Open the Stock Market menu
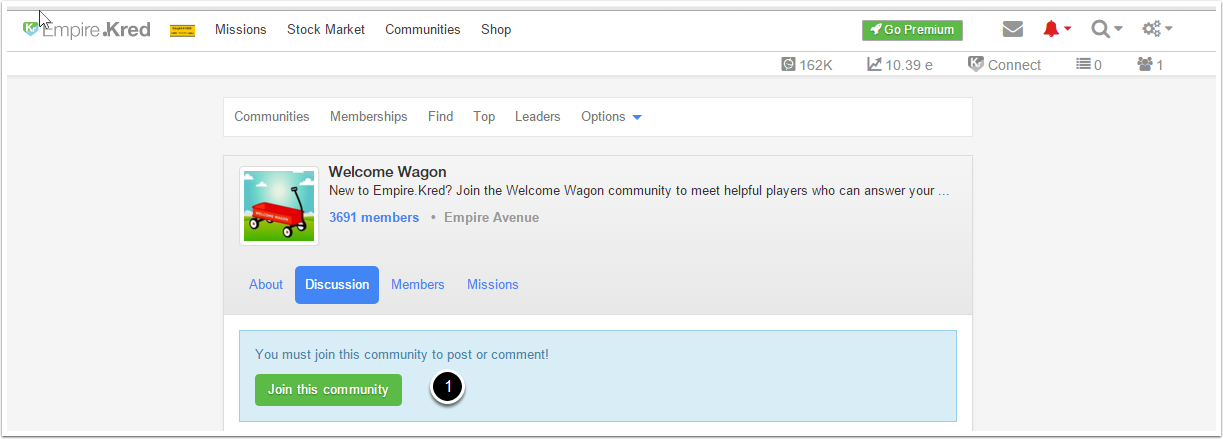The height and width of the screenshot is (439, 1223). [326, 30]
